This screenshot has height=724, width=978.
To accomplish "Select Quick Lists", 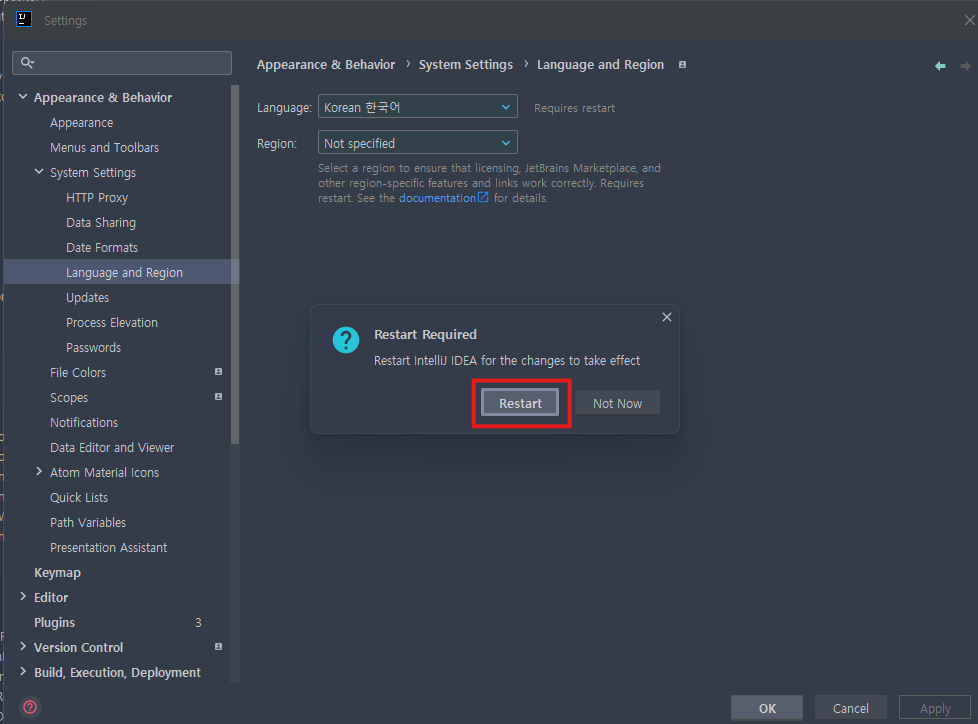I will (x=79, y=497).
